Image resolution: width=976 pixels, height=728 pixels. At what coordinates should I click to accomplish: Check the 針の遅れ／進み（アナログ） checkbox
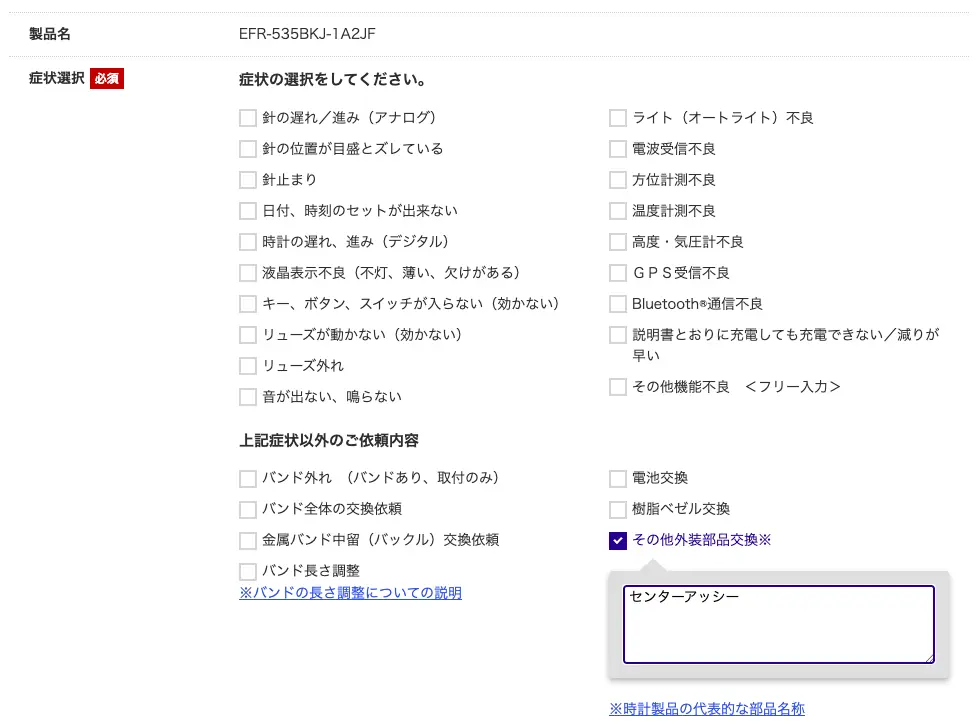(x=248, y=118)
